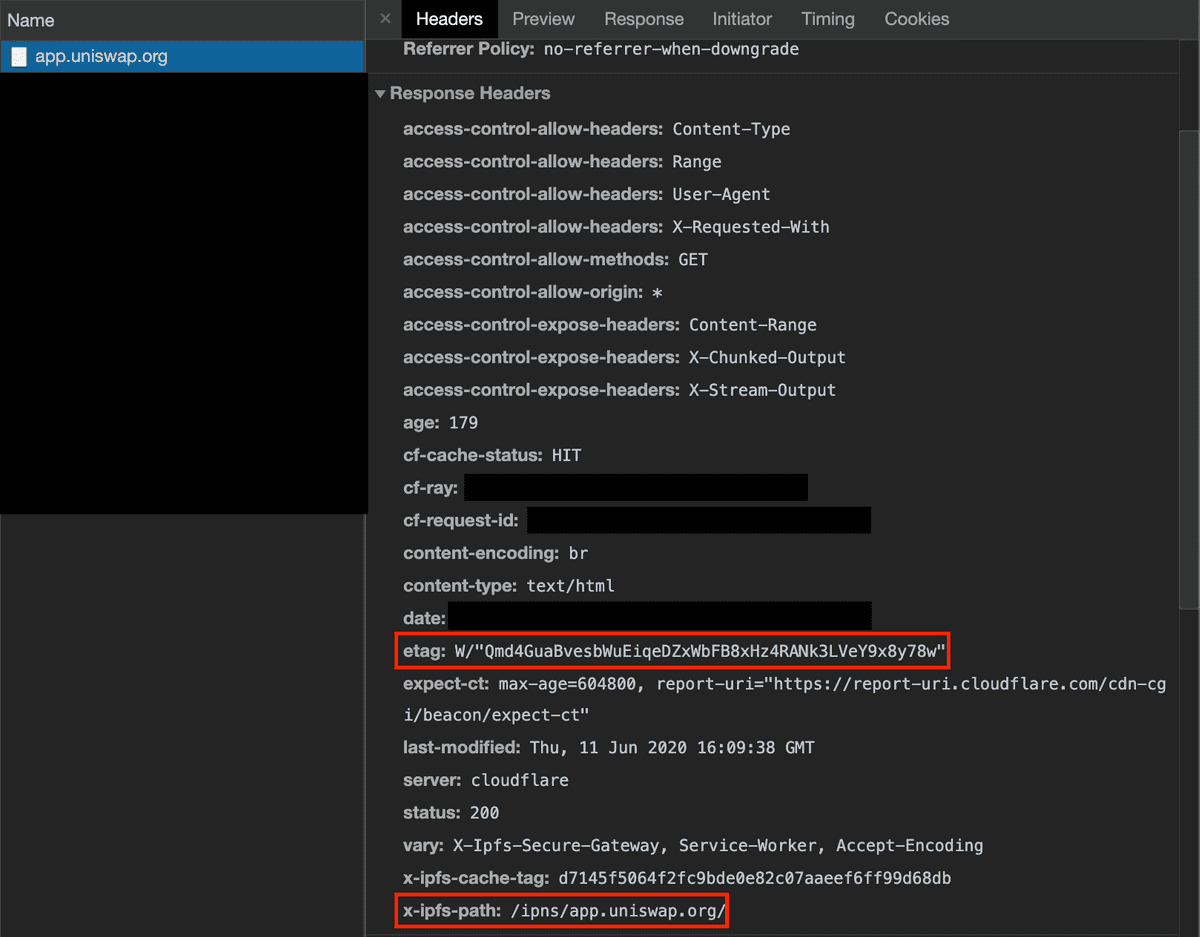Select the Headers tab

click(x=449, y=19)
